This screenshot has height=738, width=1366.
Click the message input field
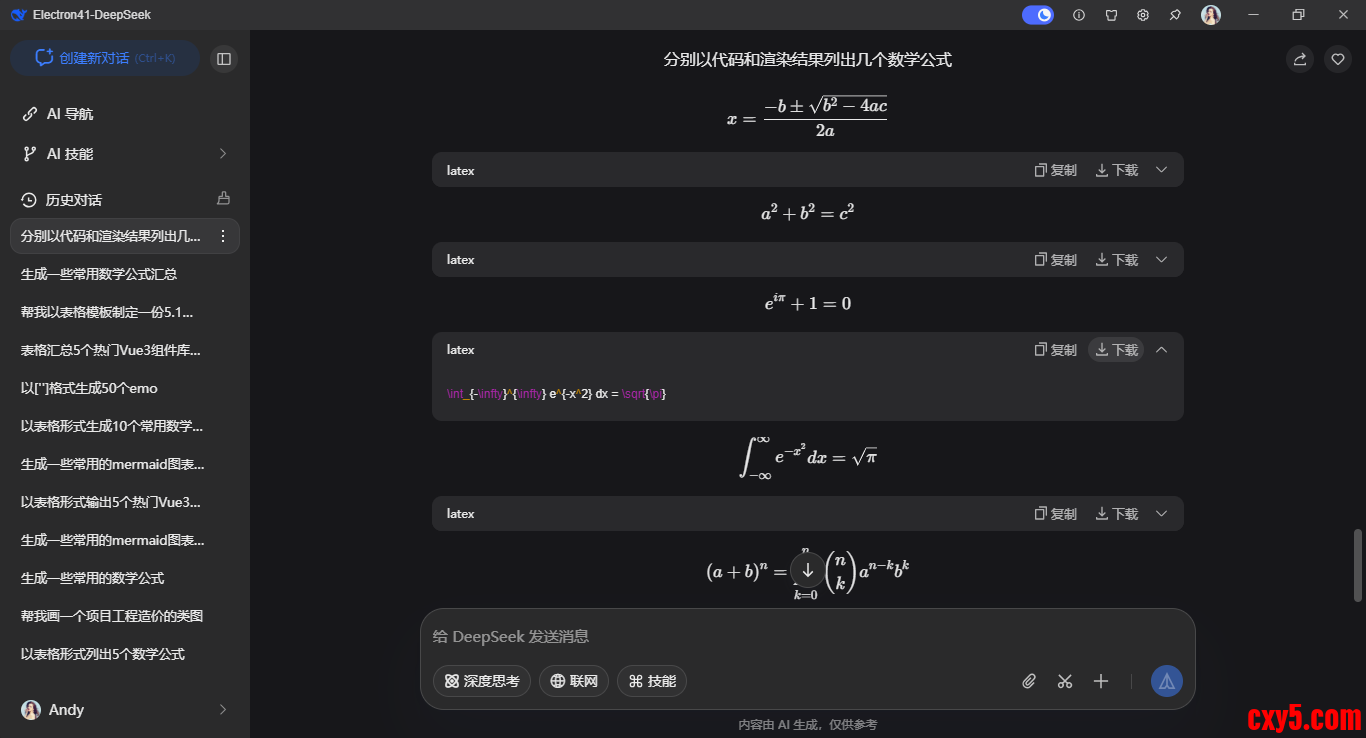(x=780, y=637)
